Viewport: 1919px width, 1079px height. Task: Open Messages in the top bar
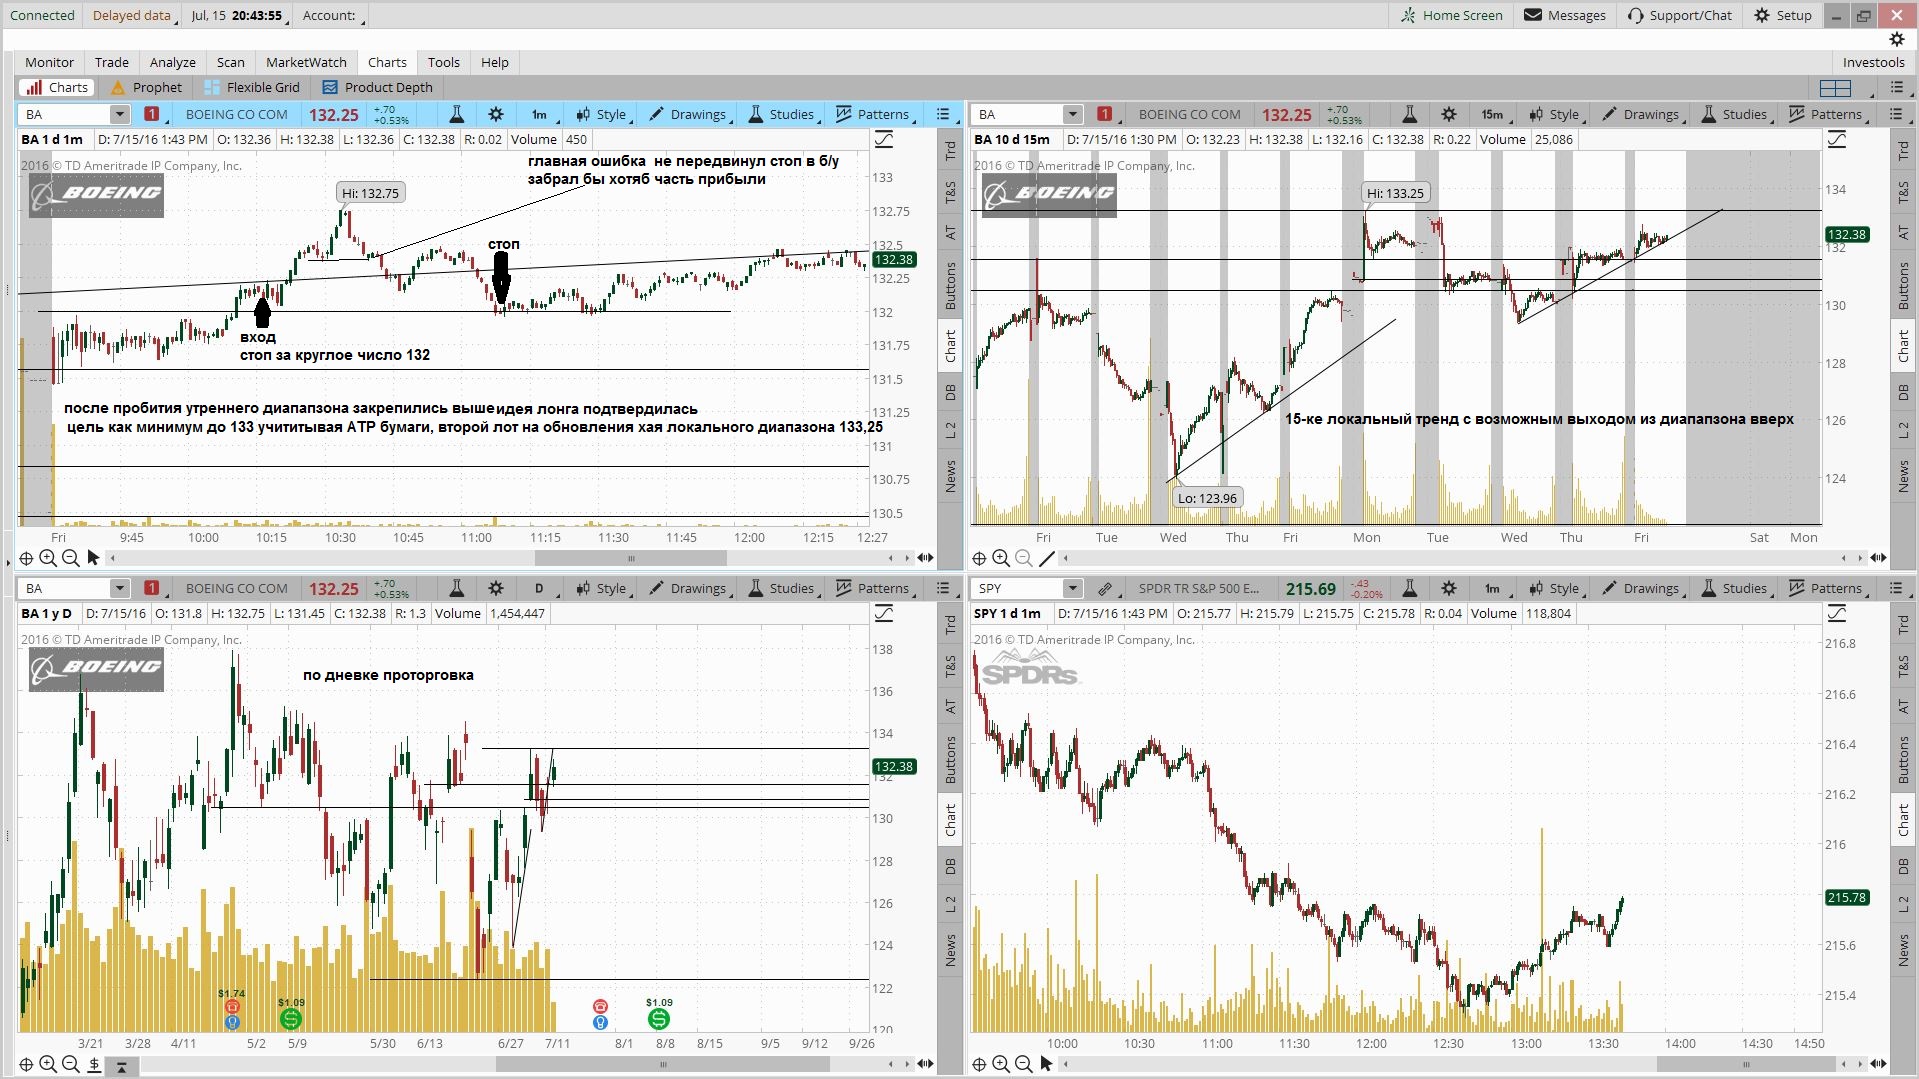click(1565, 15)
